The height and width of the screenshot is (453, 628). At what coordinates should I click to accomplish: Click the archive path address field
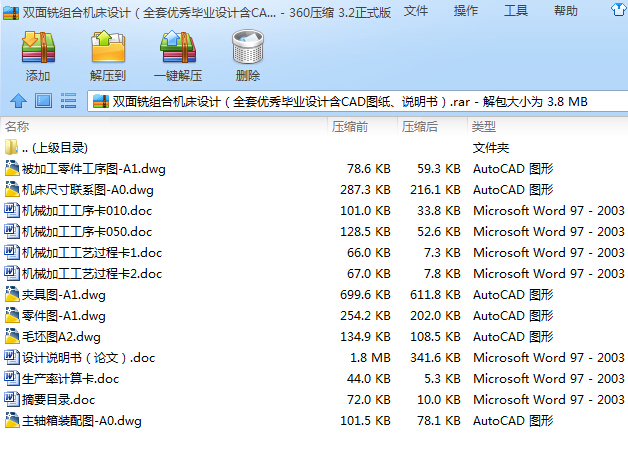(x=358, y=101)
